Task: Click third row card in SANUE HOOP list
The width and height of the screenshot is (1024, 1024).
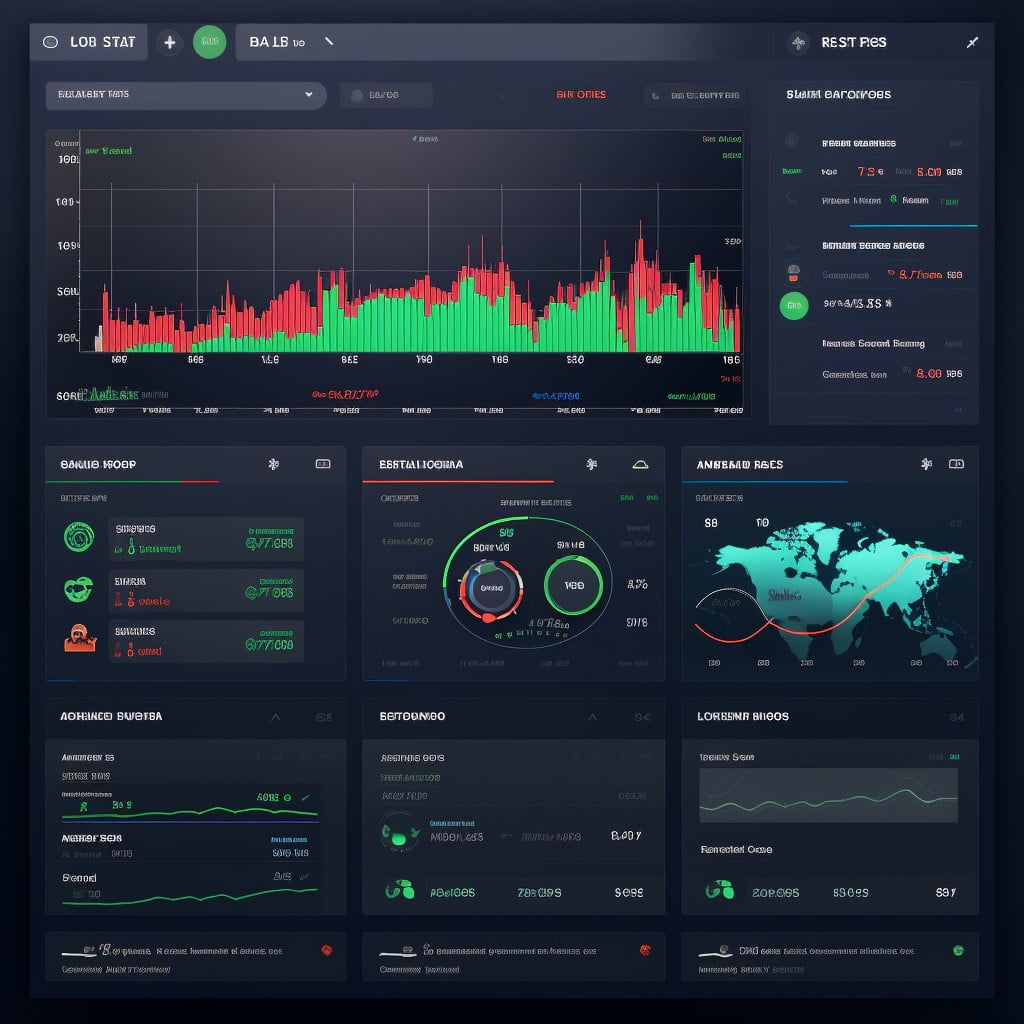Action: click(206, 641)
